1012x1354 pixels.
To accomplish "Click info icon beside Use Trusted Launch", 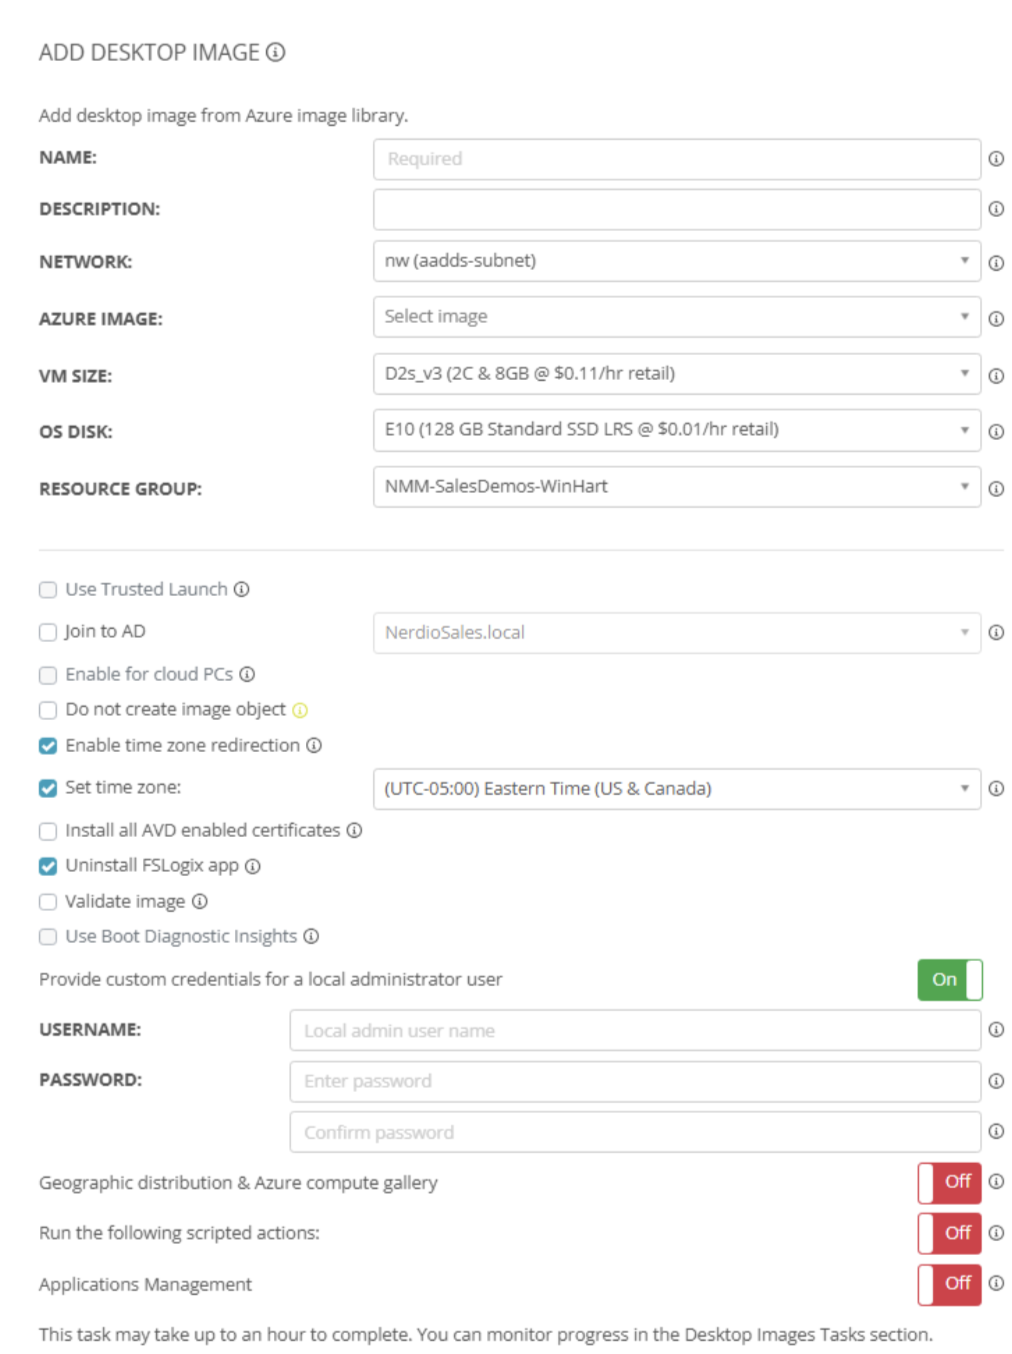I will [x=242, y=590].
